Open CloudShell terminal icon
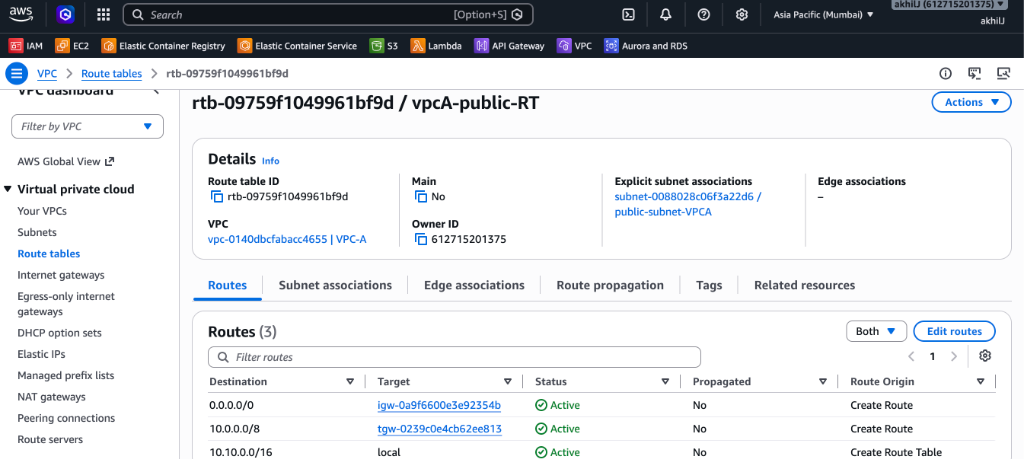The height and width of the screenshot is (459, 1024). point(628,14)
